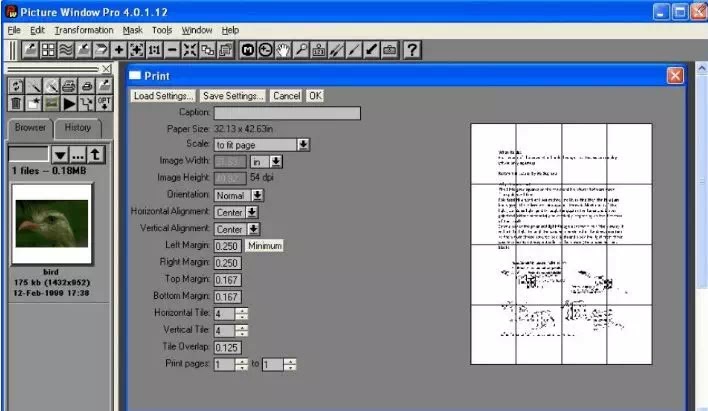Click the Save Settings button
The width and height of the screenshot is (708, 411).
233,96
